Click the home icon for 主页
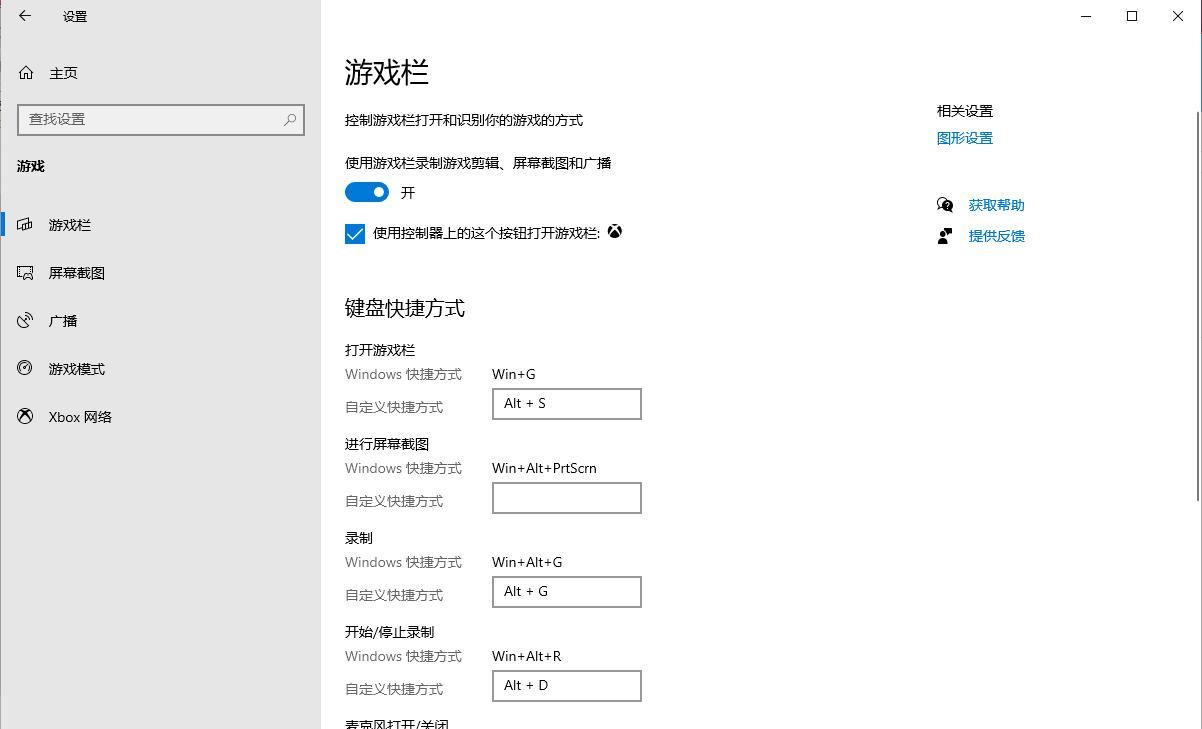The height and width of the screenshot is (729, 1202). (26, 73)
